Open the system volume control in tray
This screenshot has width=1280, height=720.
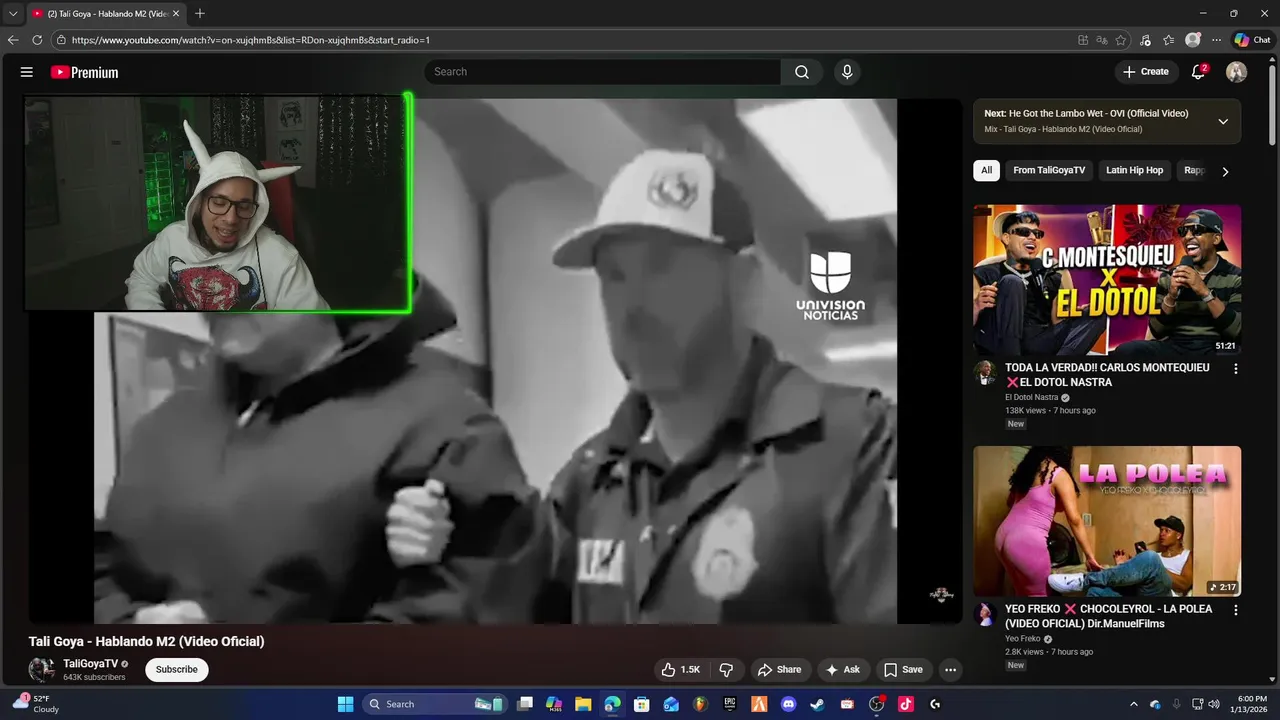click(x=1214, y=704)
